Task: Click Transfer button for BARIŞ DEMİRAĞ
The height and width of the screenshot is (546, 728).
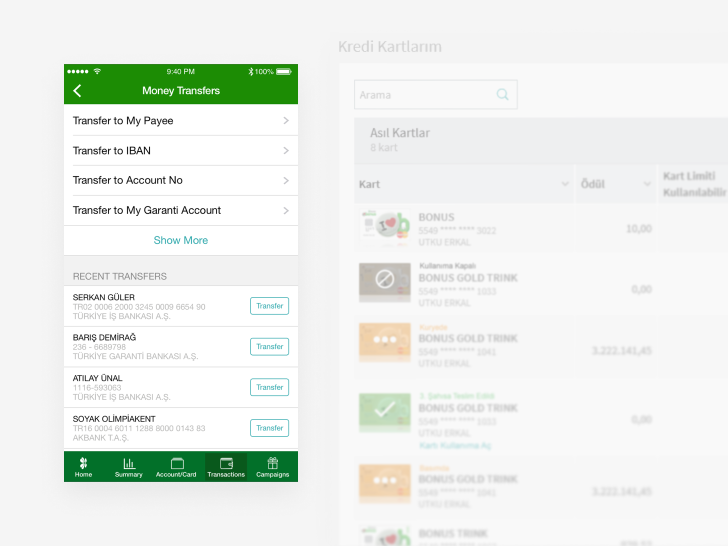Action: [x=269, y=347]
